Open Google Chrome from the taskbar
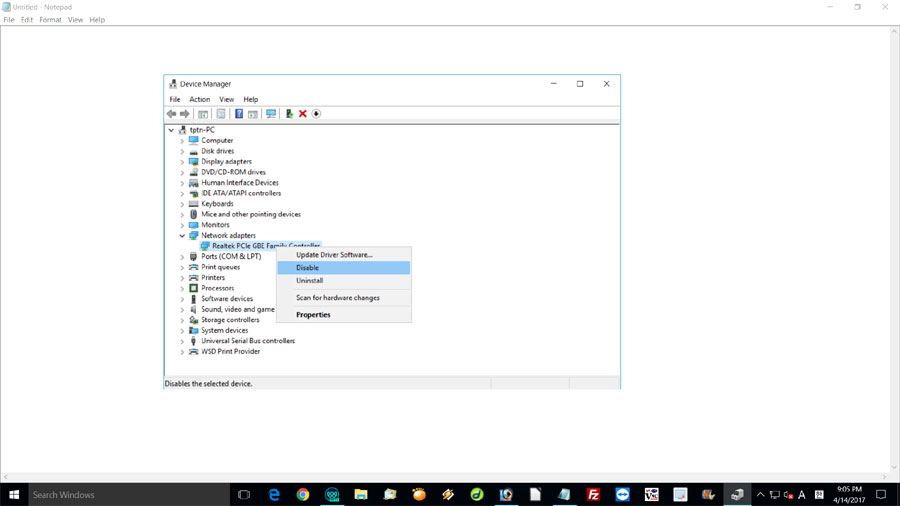 click(x=303, y=495)
